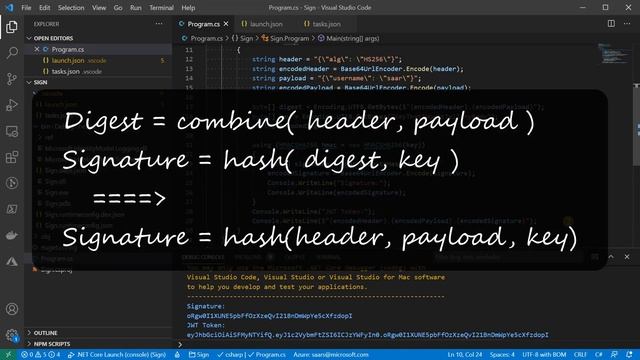Change indentation via Spaces: 4

502,354
